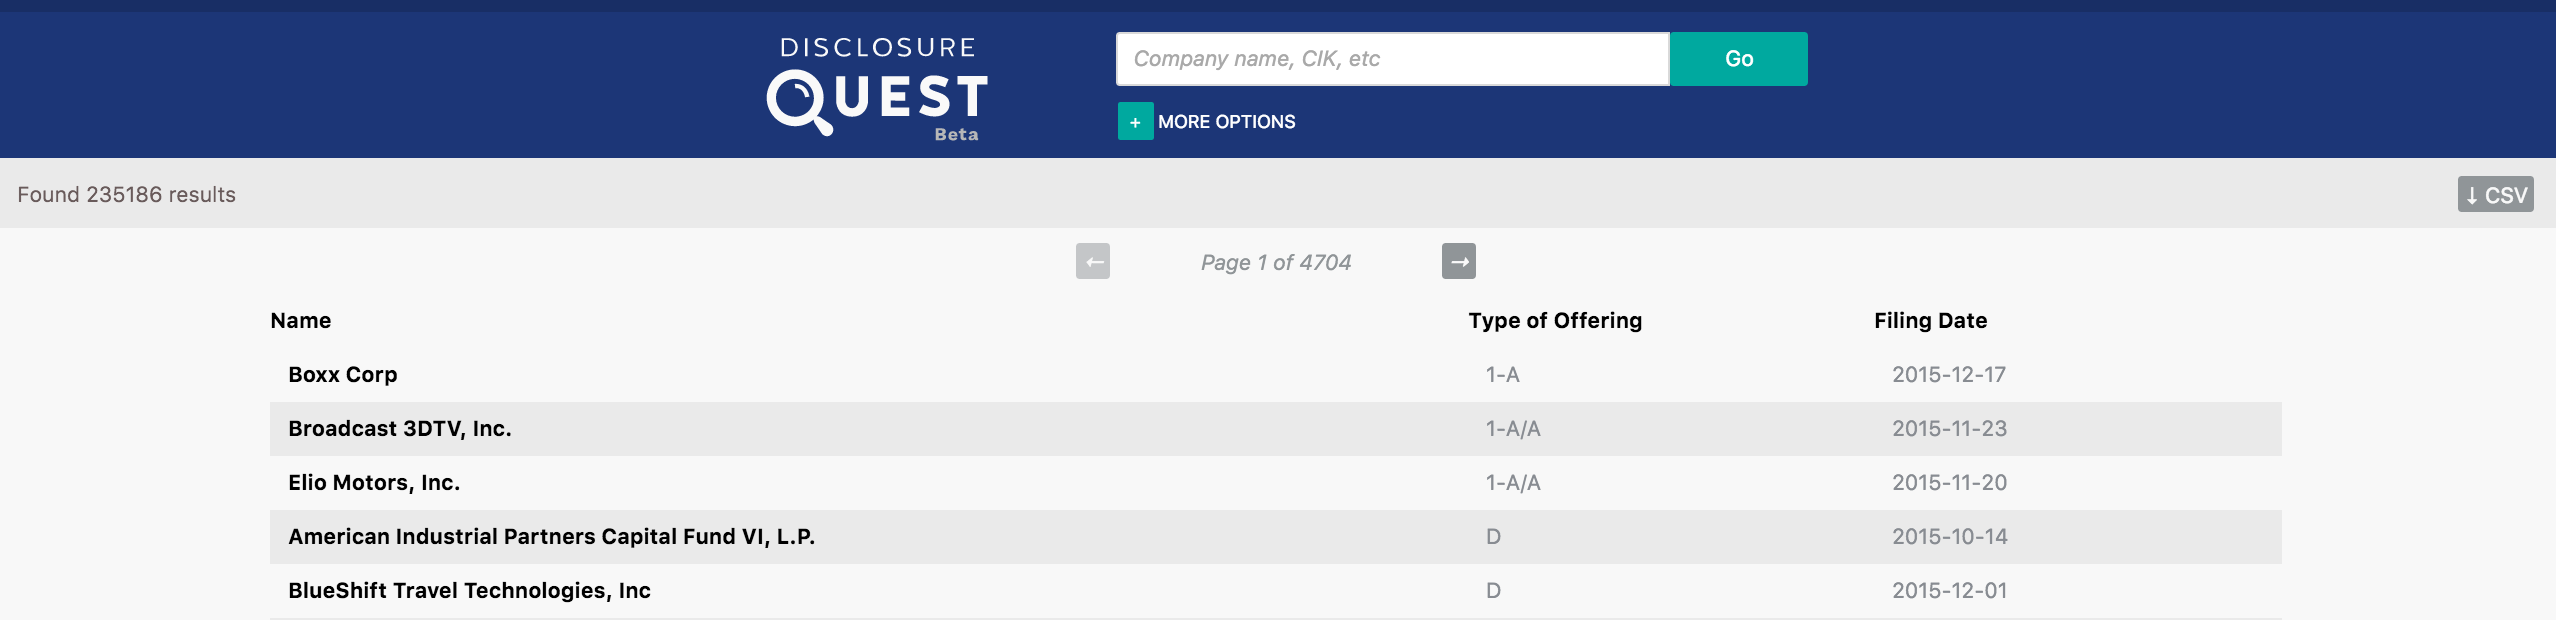The height and width of the screenshot is (620, 2556).
Task: Click filing date 2015-12-17
Action: (x=1949, y=374)
